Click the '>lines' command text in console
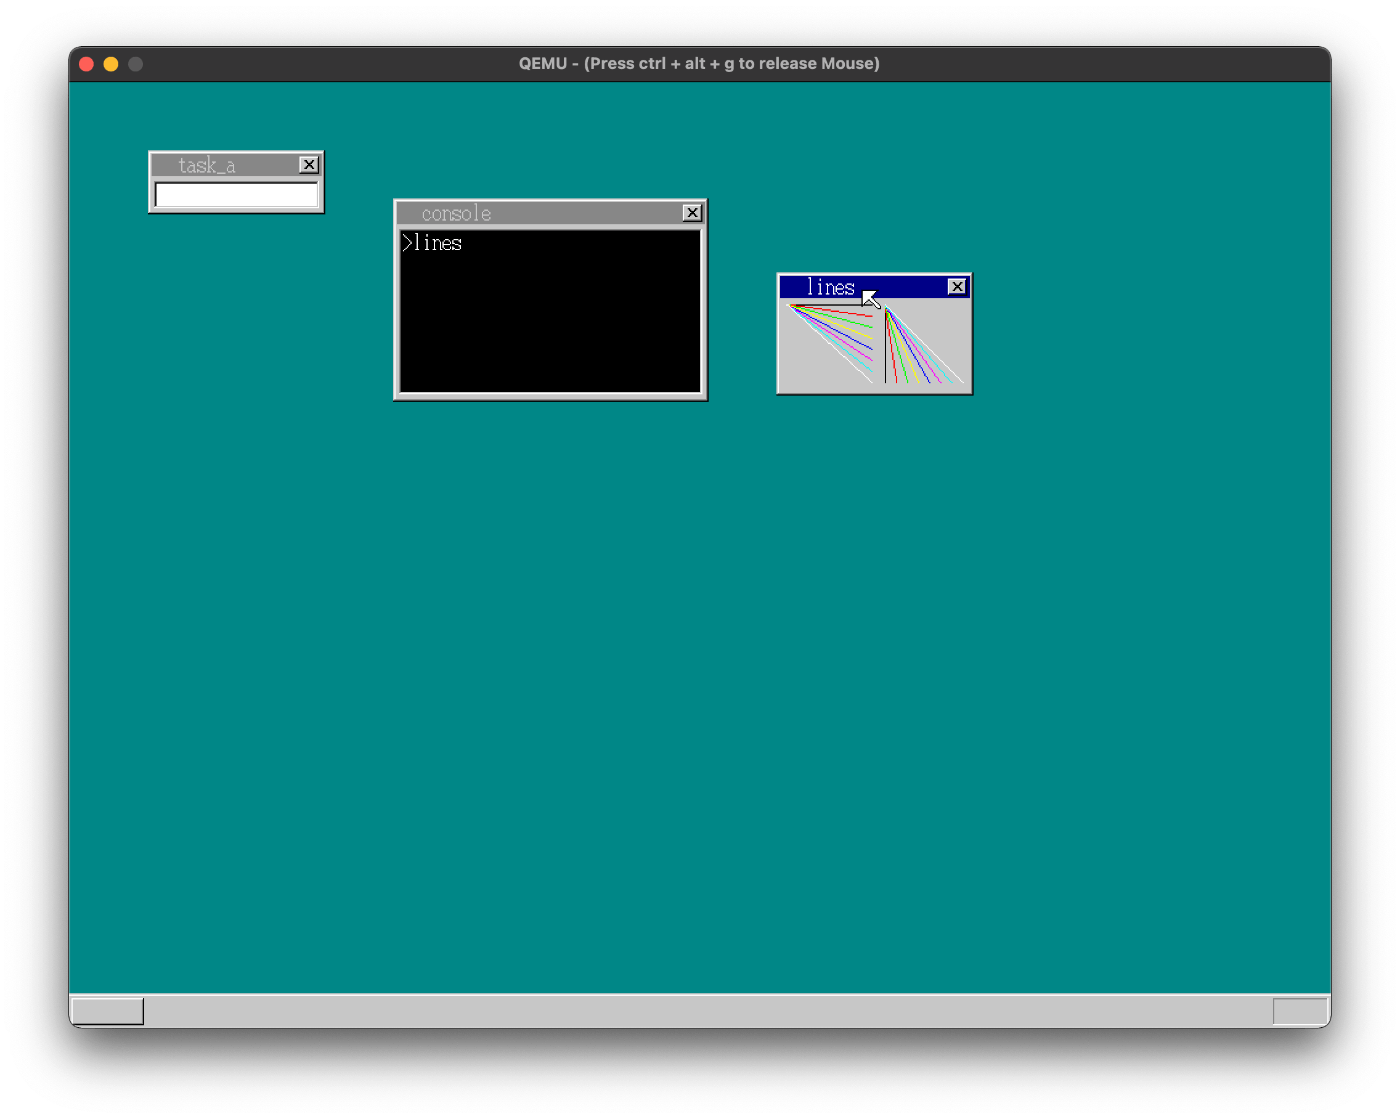This screenshot has height=1119, width=1400. (432, 243)
